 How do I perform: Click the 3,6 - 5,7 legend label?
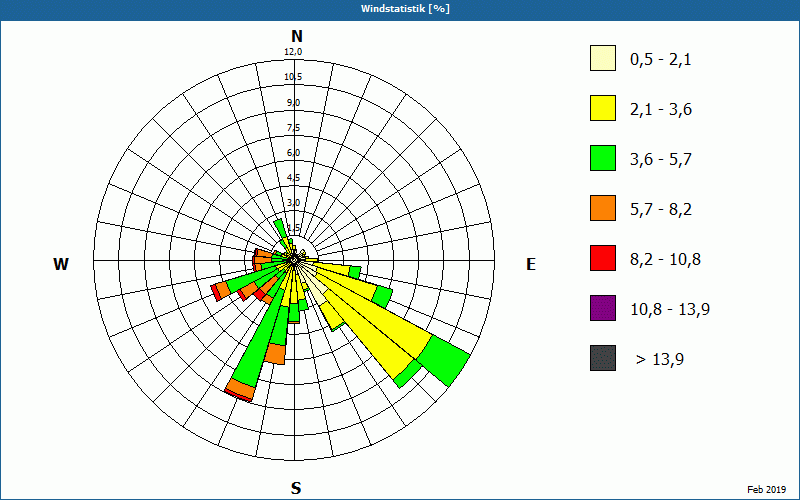click(x=661, y=160)
